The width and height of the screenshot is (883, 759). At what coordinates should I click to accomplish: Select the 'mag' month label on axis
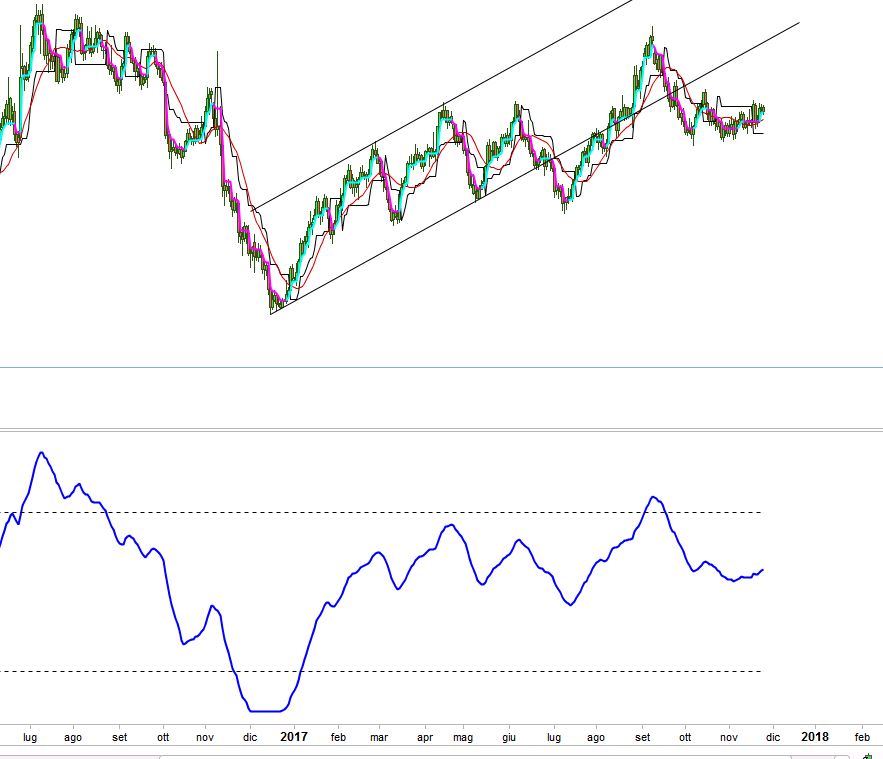point(463,738)
